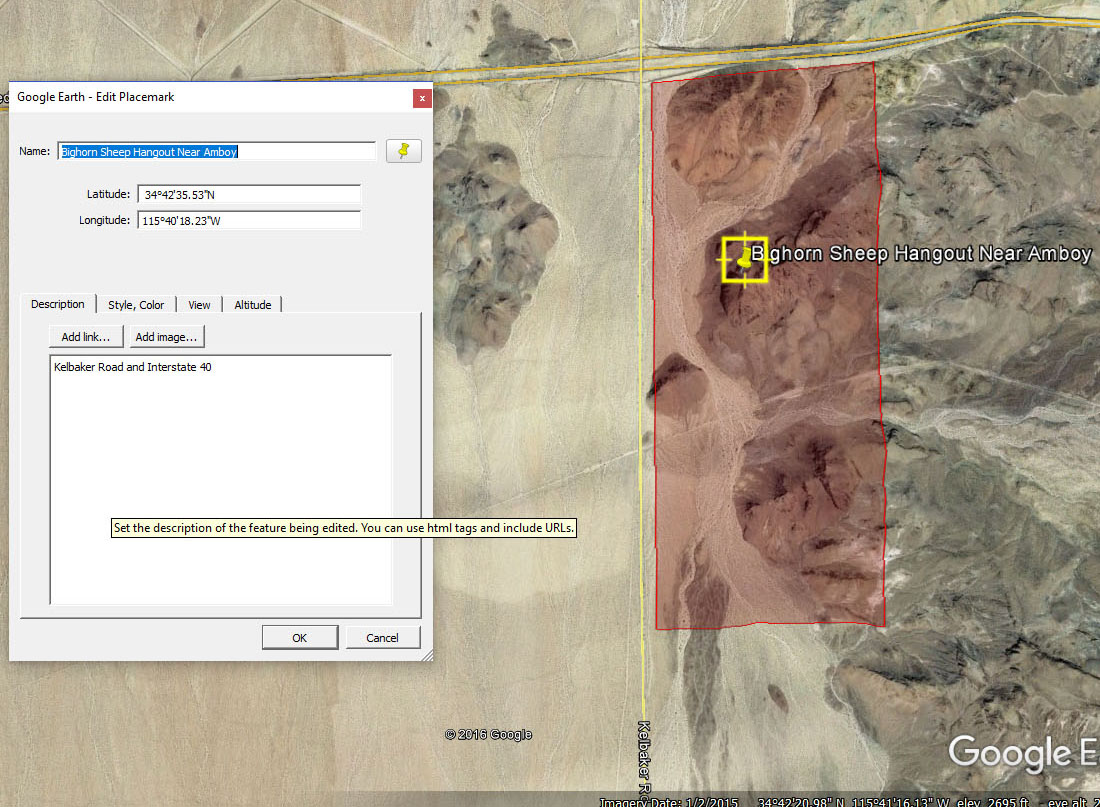Confirm the placemark with OK
This screenshot has height=807, width=1100.
(299, 637)
